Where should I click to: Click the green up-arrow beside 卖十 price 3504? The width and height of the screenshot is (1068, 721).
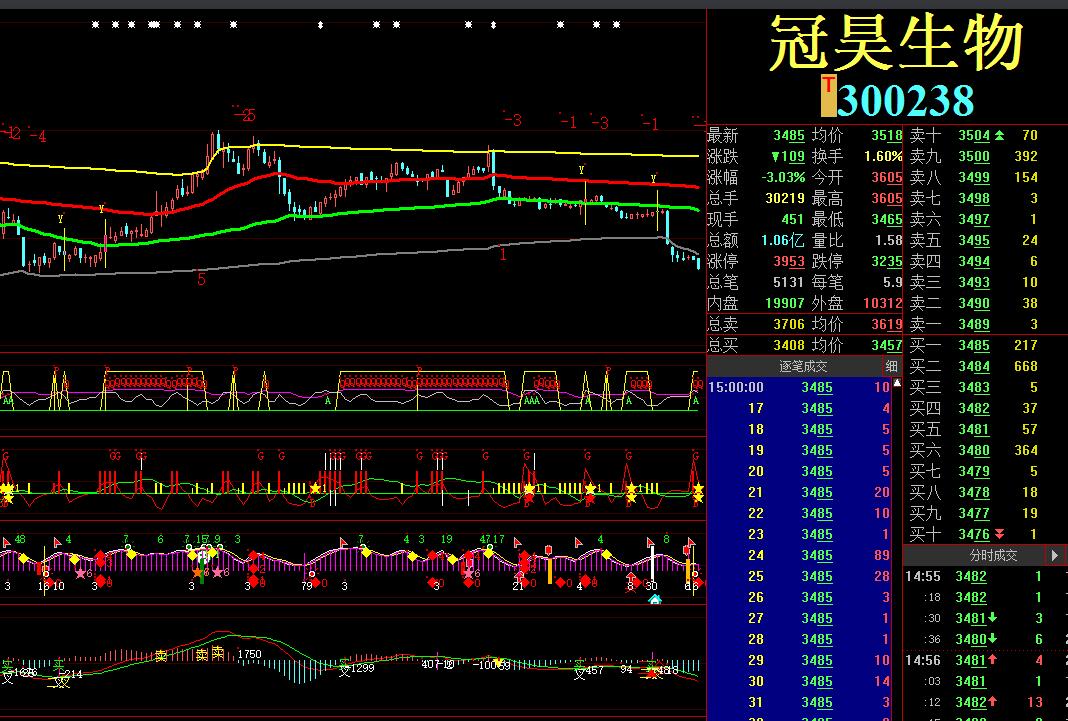tap(999, 135)
